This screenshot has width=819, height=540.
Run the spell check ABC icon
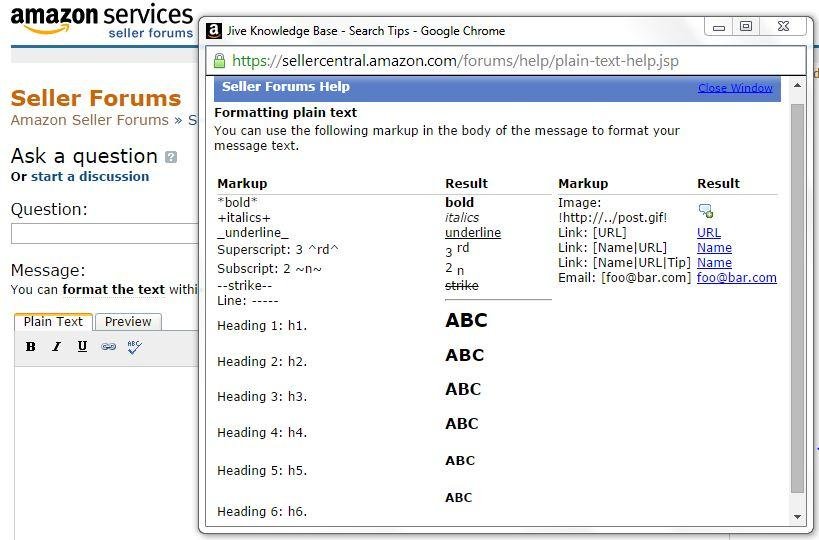[x=134, y=347]
